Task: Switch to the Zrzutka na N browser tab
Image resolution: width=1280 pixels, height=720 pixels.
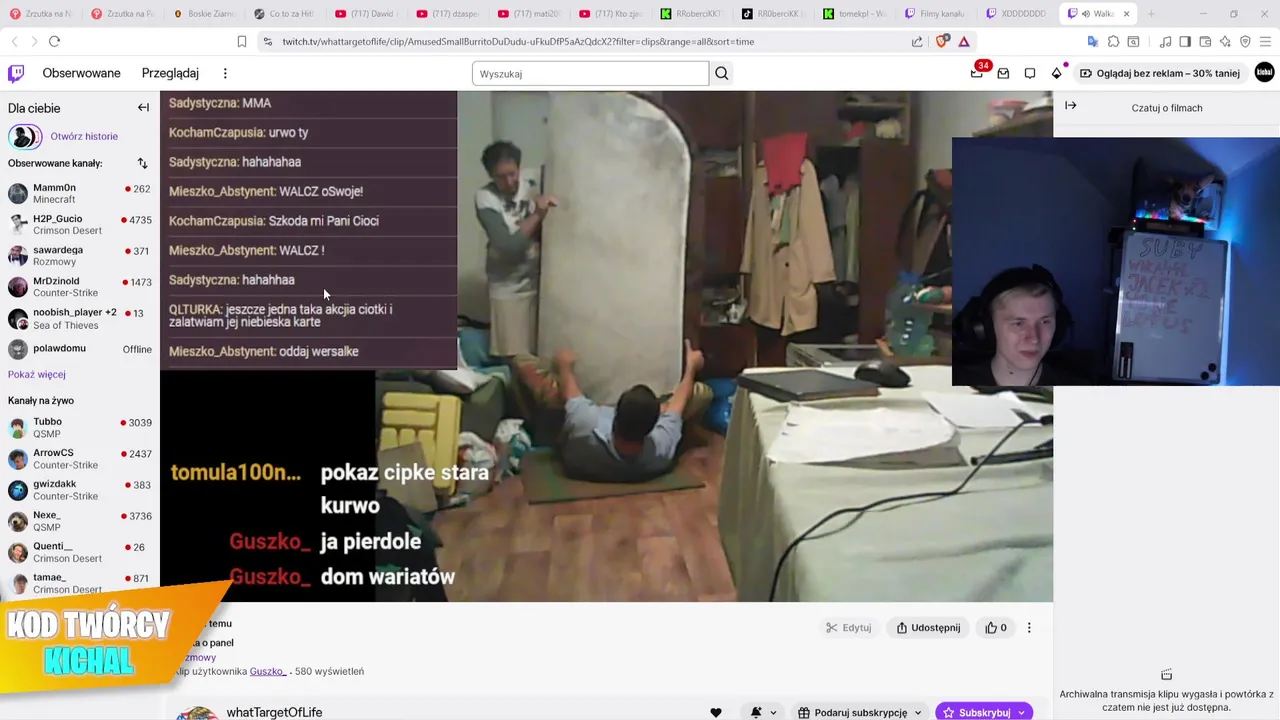Action: pyautogui.click(x=41, y=14)
